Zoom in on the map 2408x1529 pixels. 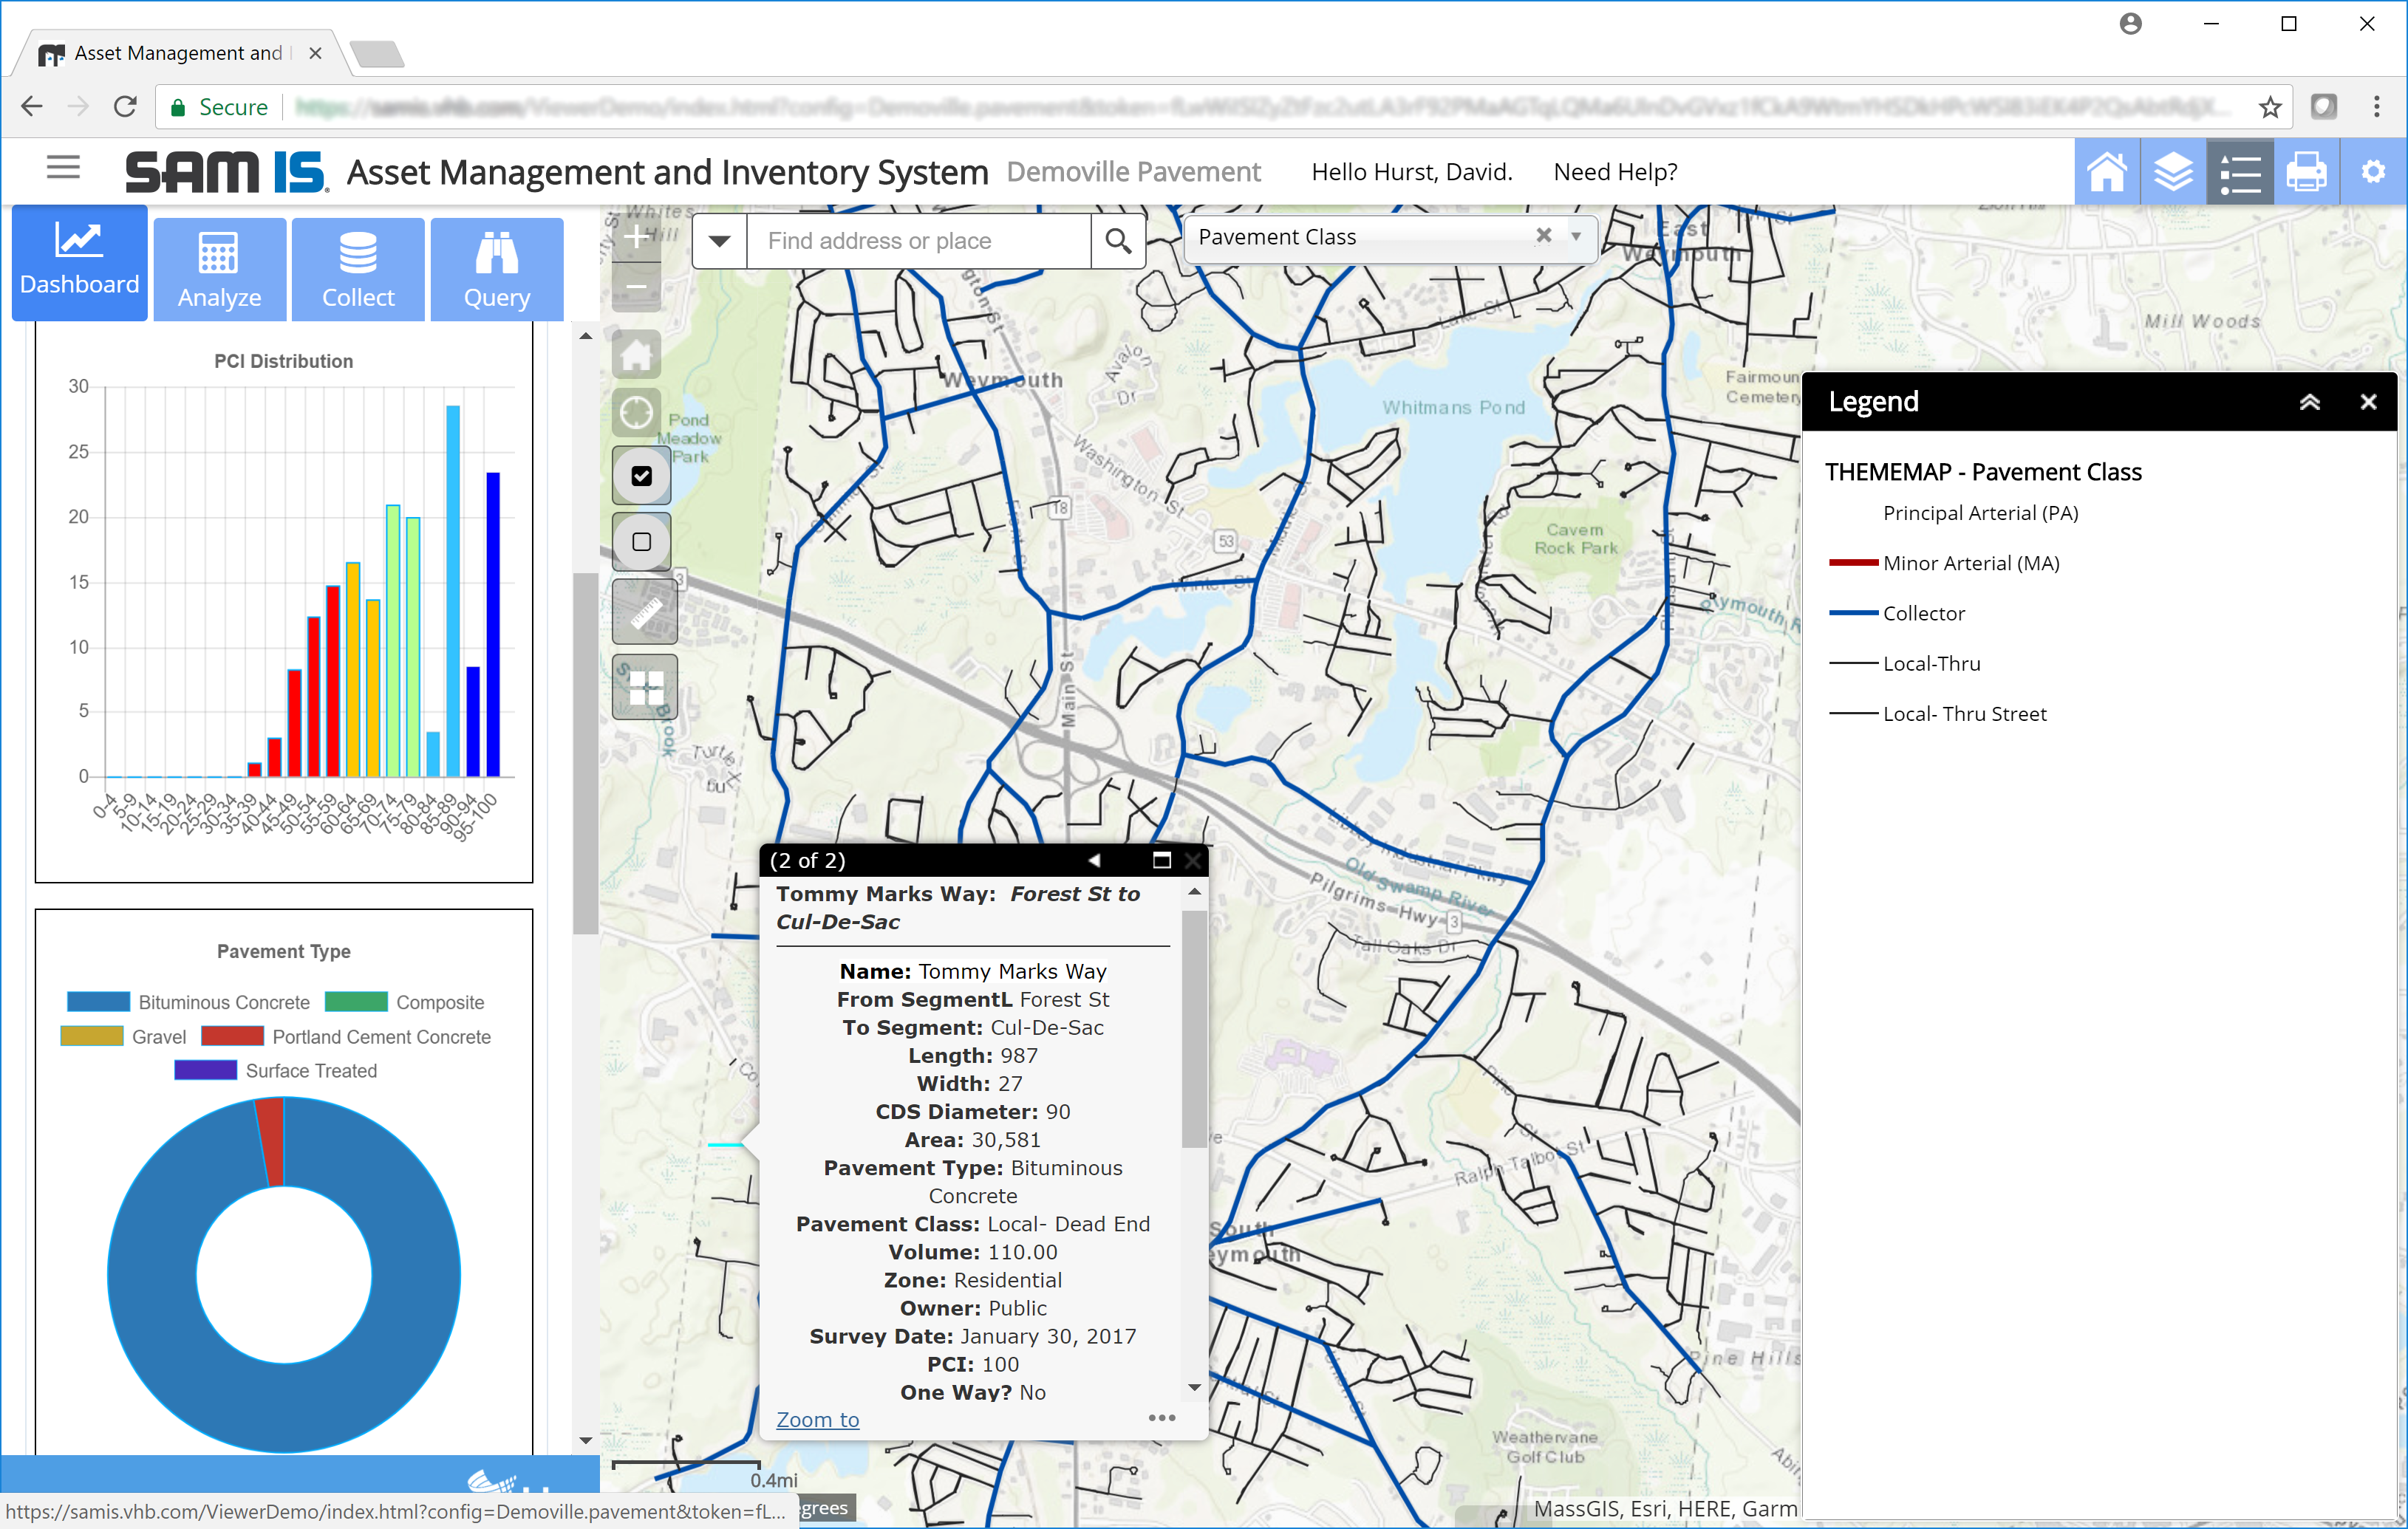pos(637,238)
